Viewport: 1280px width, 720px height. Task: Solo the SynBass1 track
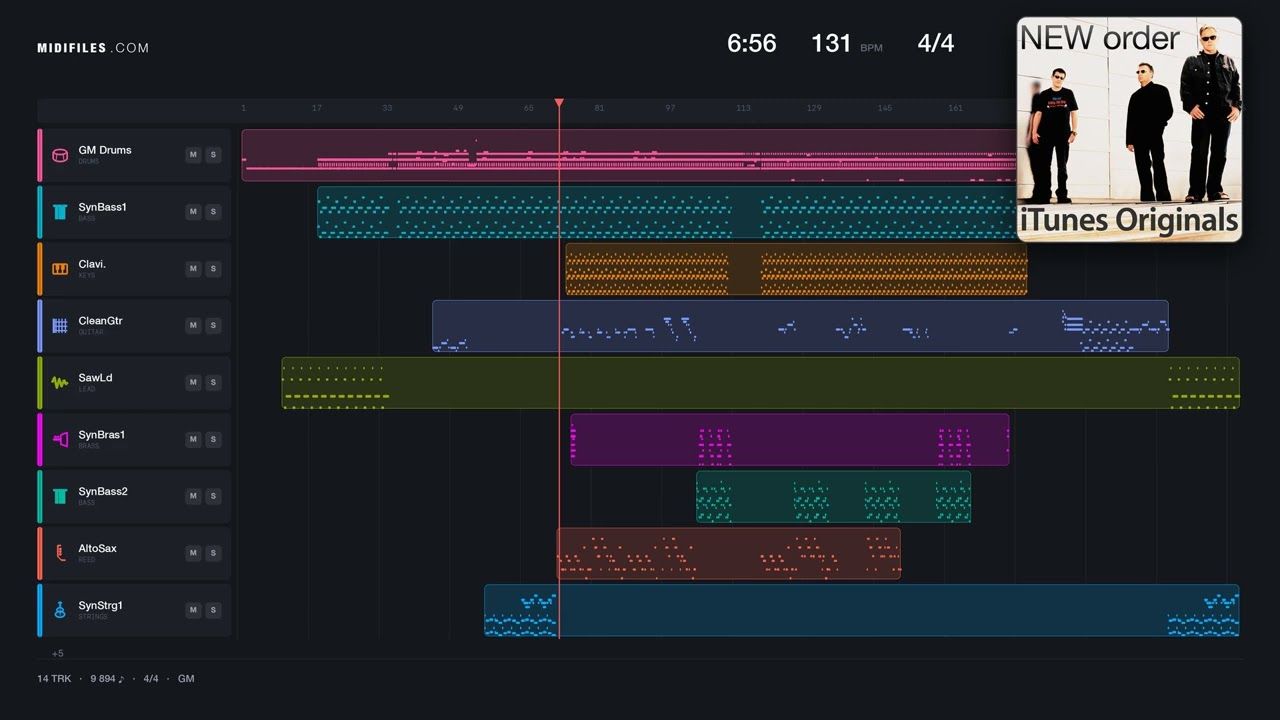[213, 212]
